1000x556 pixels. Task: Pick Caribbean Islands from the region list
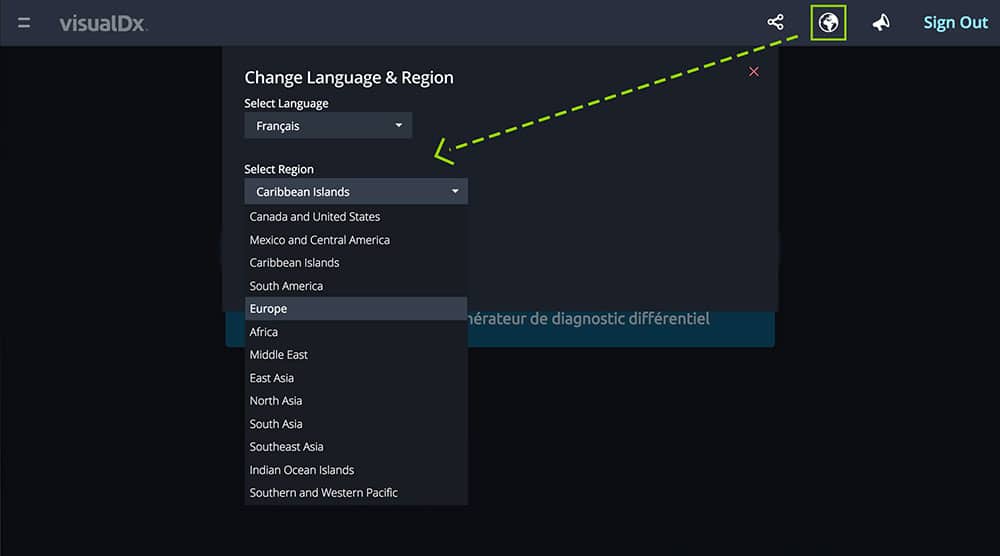(x=294, y=263)
